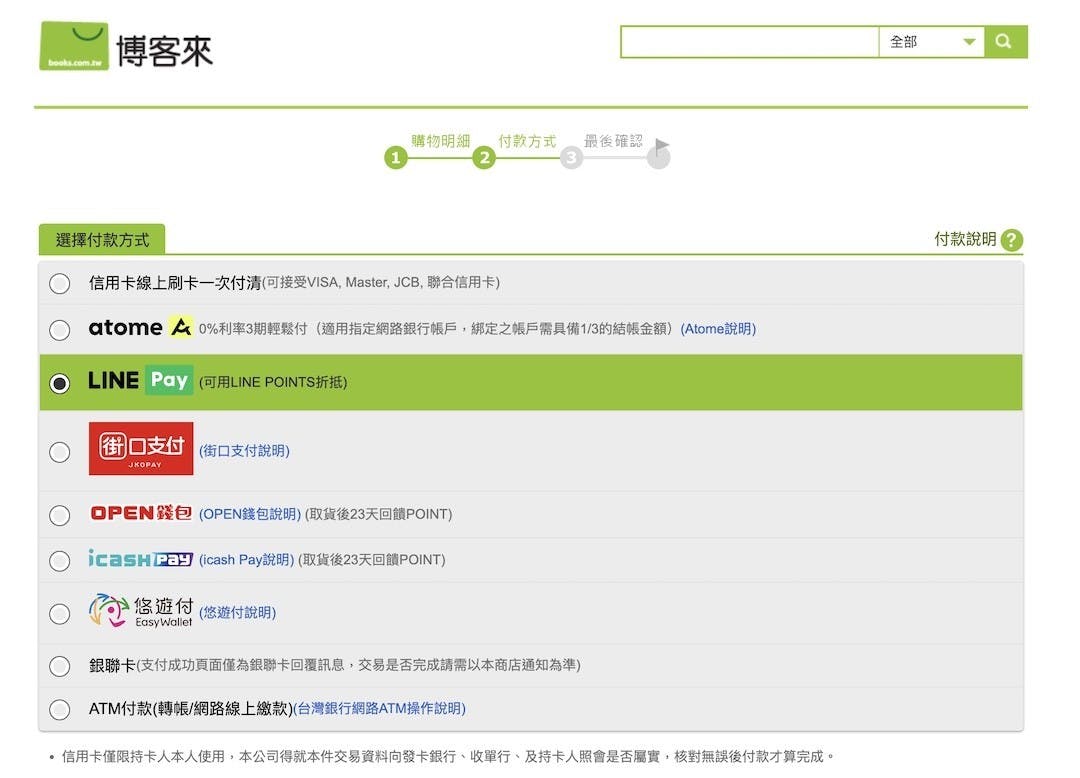
Task: Click the 信用卡線上刷卡一次付清 label text
Action: coord(175,283)
